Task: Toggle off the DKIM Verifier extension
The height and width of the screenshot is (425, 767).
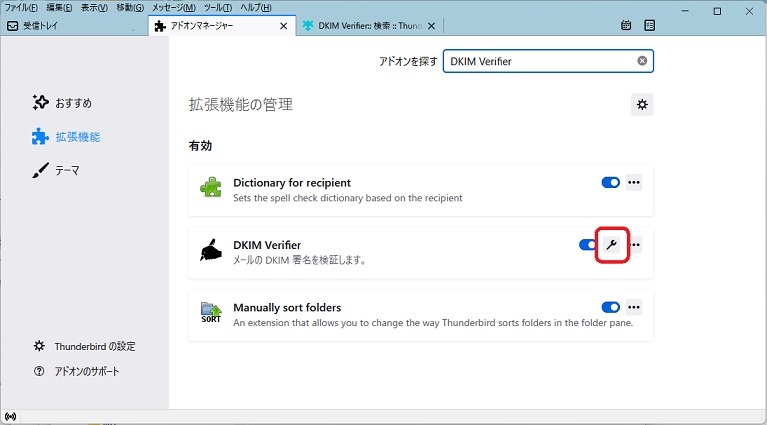Action: [588, 245]
